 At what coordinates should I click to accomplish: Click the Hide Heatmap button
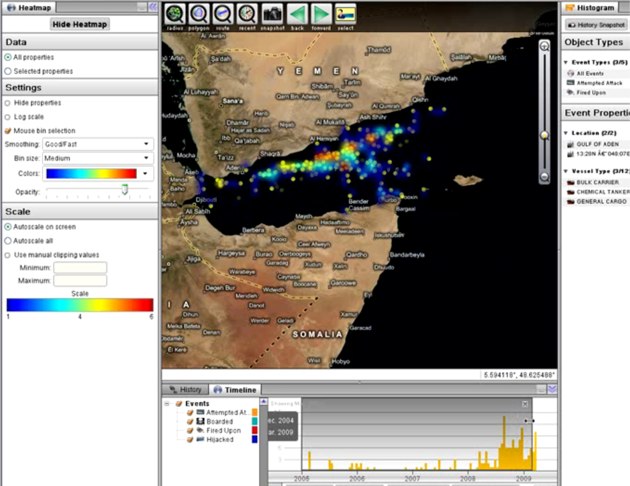(x=79, y=24)
